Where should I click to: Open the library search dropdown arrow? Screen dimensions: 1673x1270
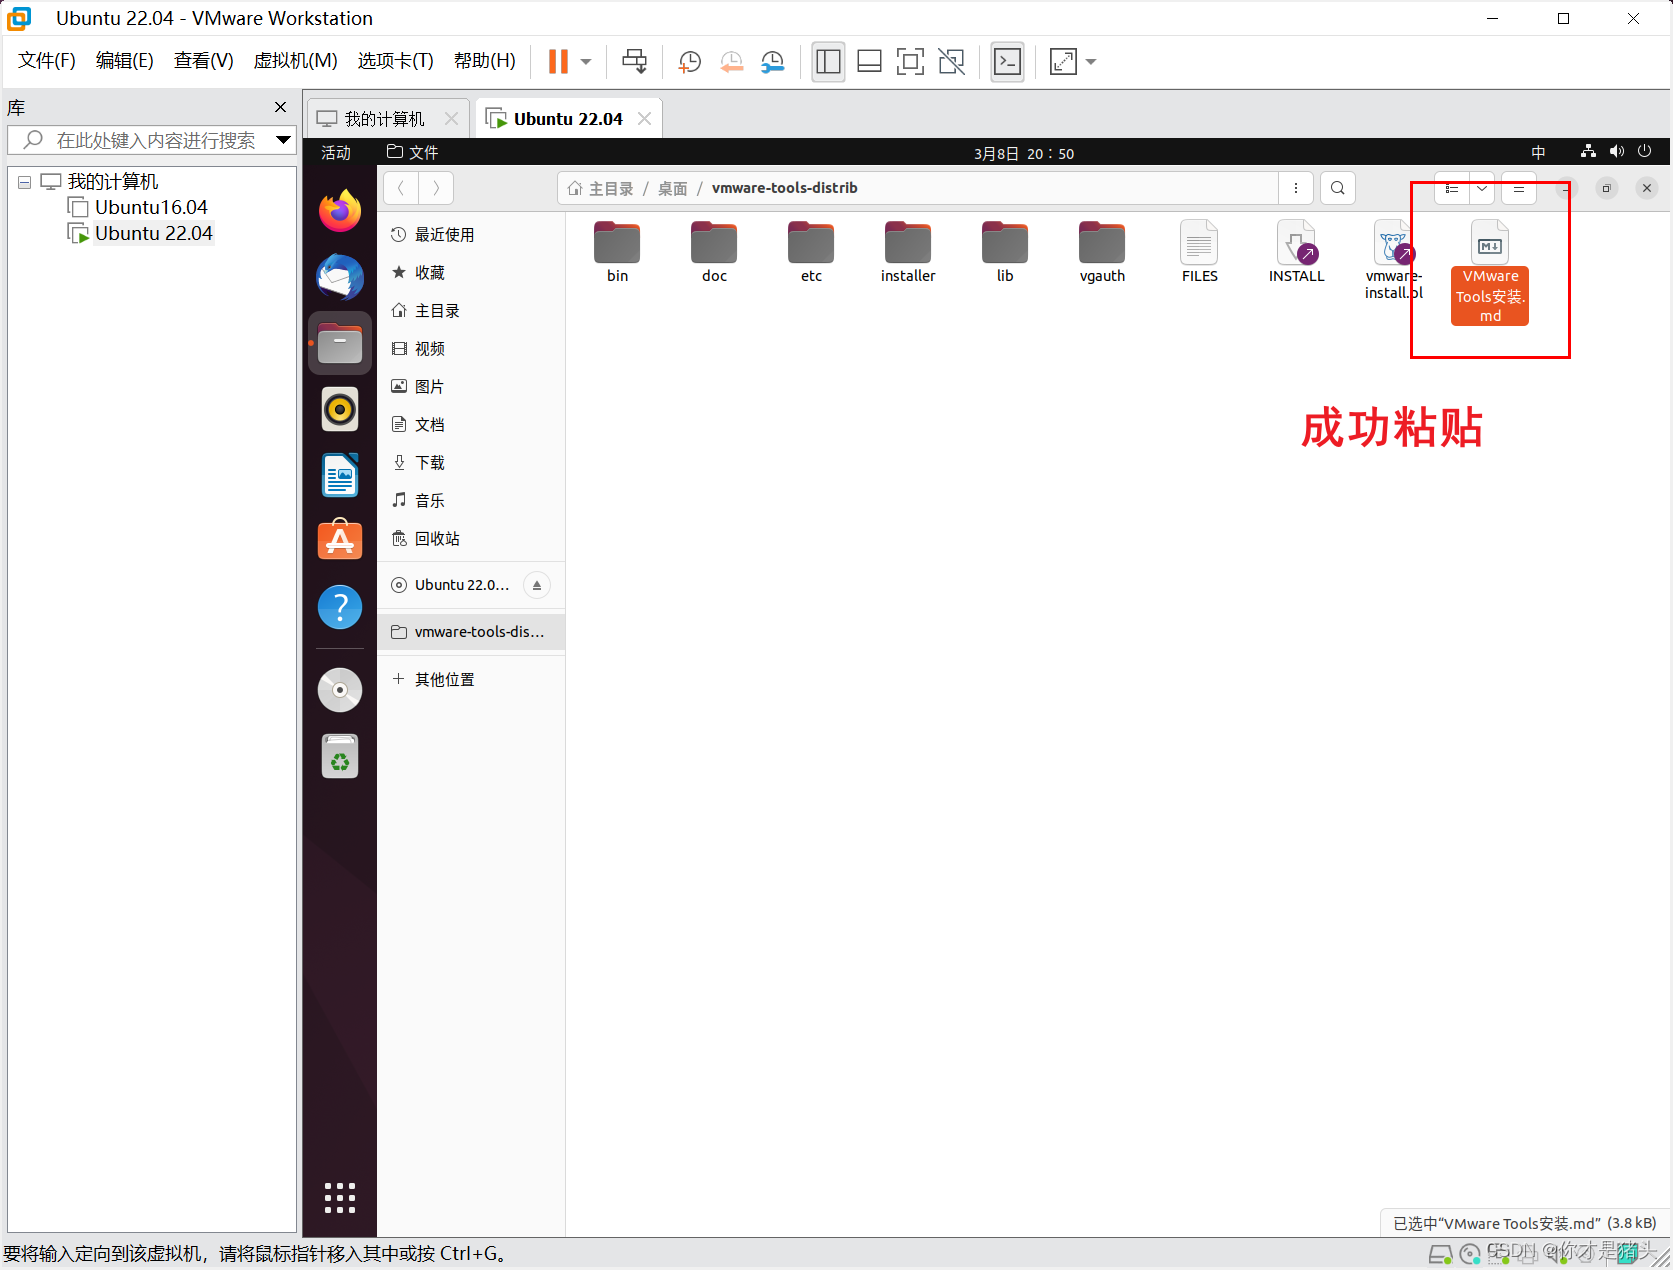point(283,140)
